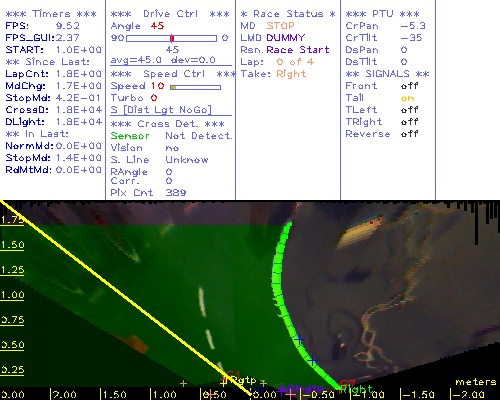Click the avg=45.0 dev=0.0 readout
Screen dimensions: 500x400
click(x=163, y=60)
